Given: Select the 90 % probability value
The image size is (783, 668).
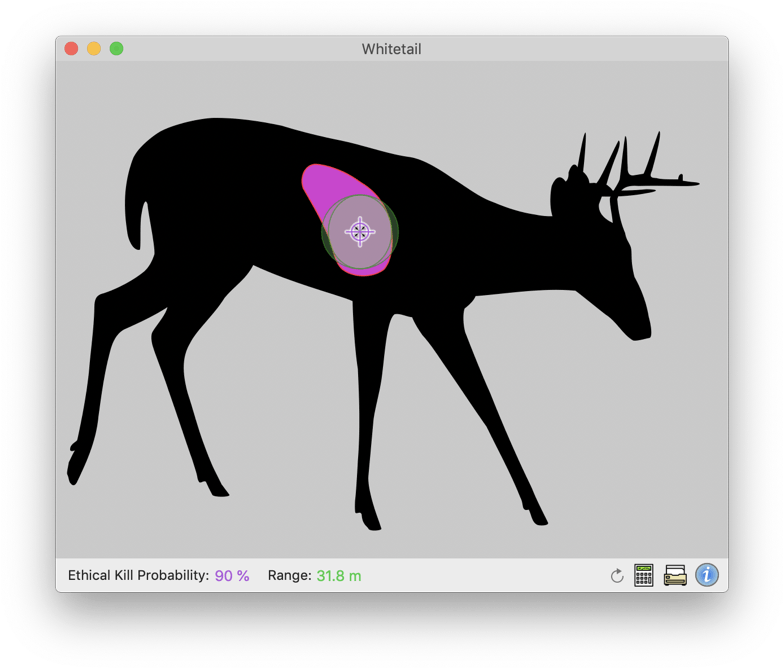Looking at the screenshot, I should pos(232,576).
